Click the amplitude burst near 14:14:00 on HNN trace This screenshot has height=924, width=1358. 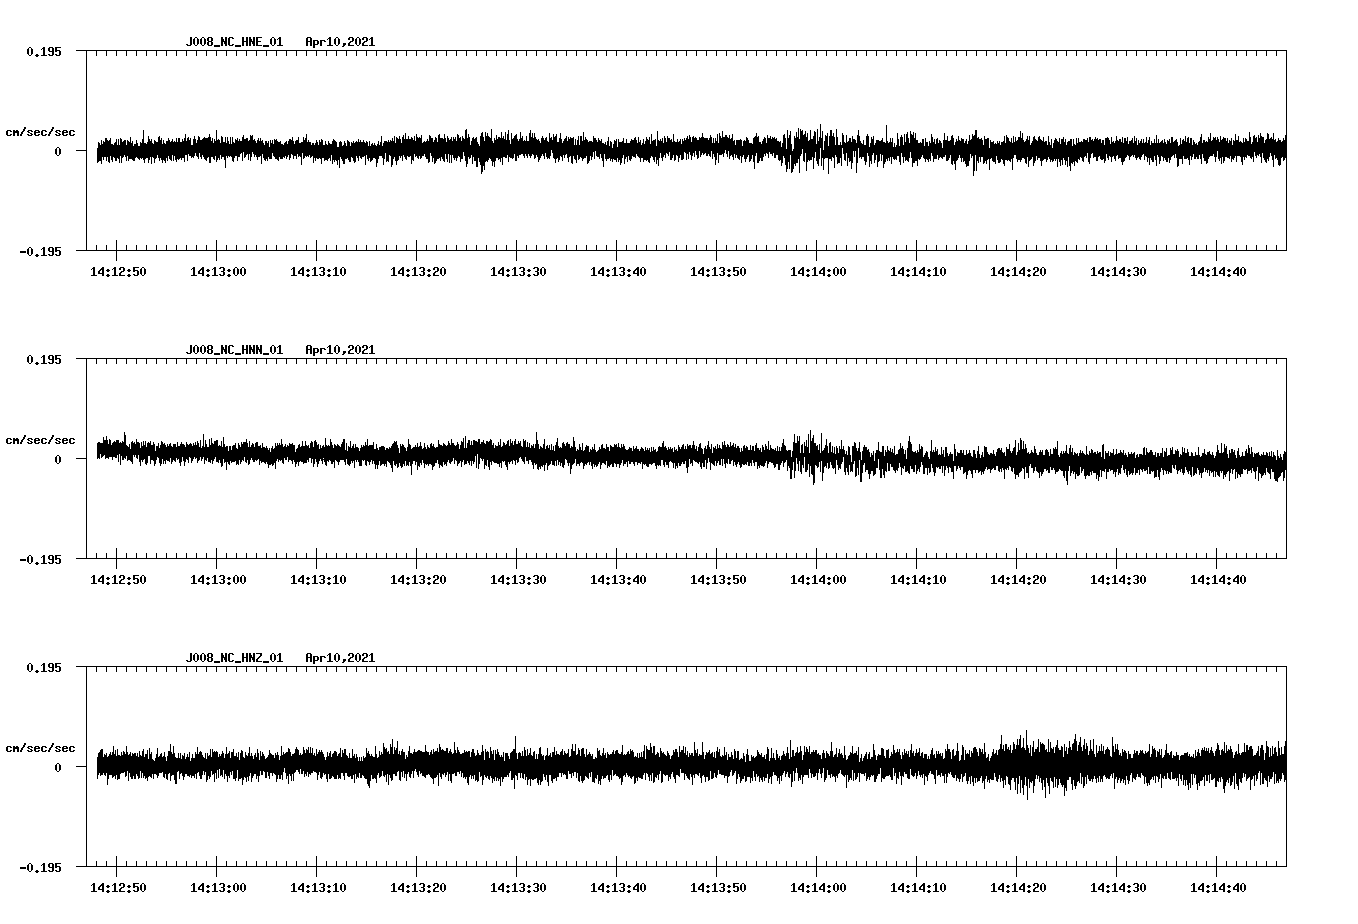click(810, 460)
